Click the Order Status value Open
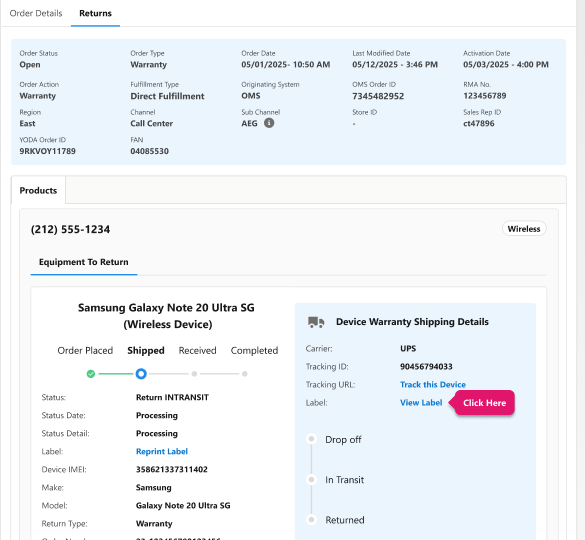The image size is (585, 540). click(30, 65)
